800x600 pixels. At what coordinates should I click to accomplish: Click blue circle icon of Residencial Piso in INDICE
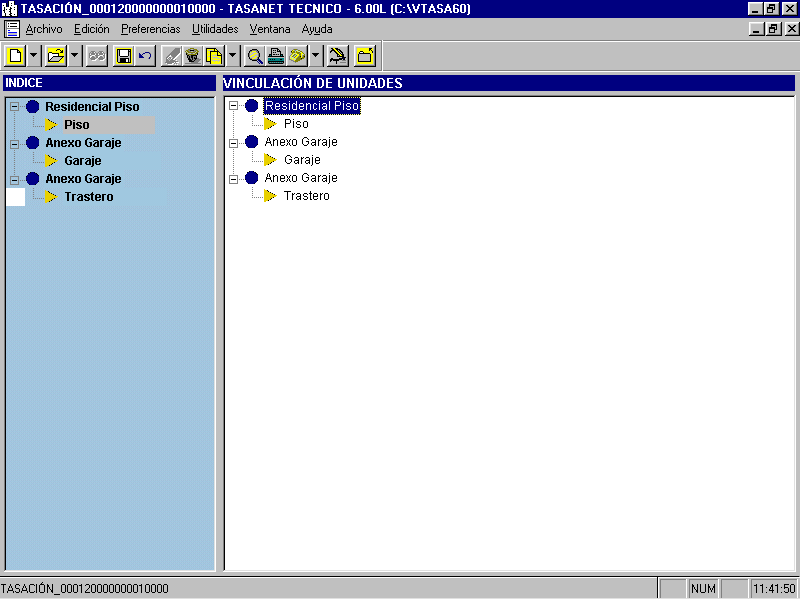33,107
